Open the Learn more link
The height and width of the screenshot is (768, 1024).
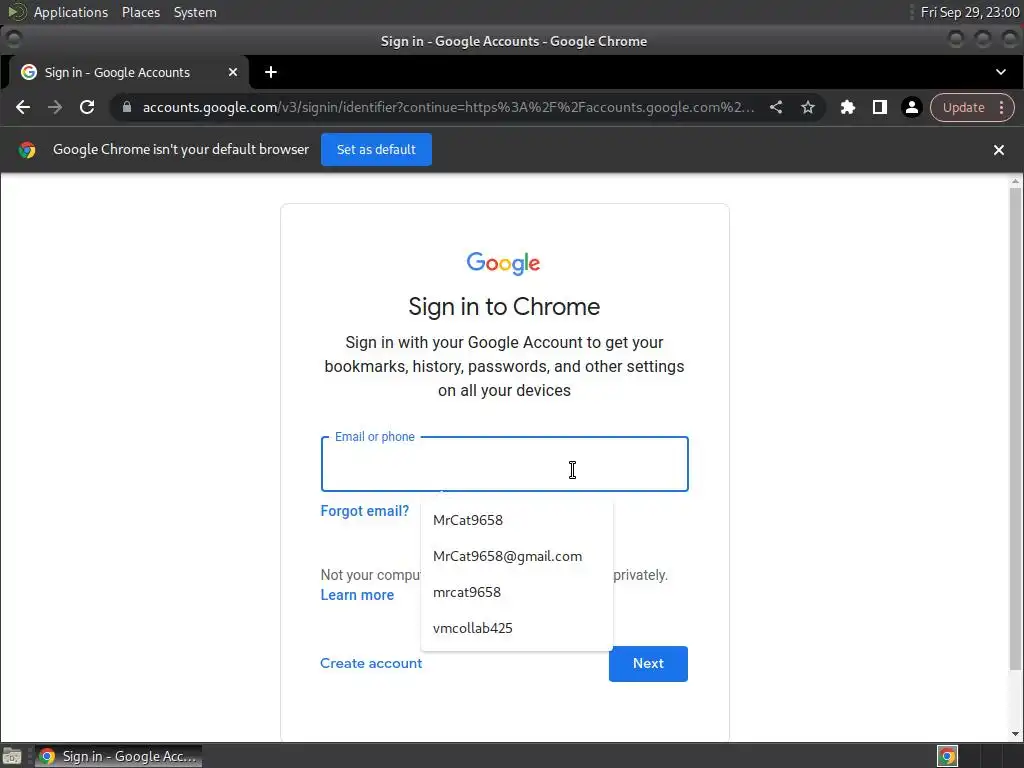pos(357,595)
